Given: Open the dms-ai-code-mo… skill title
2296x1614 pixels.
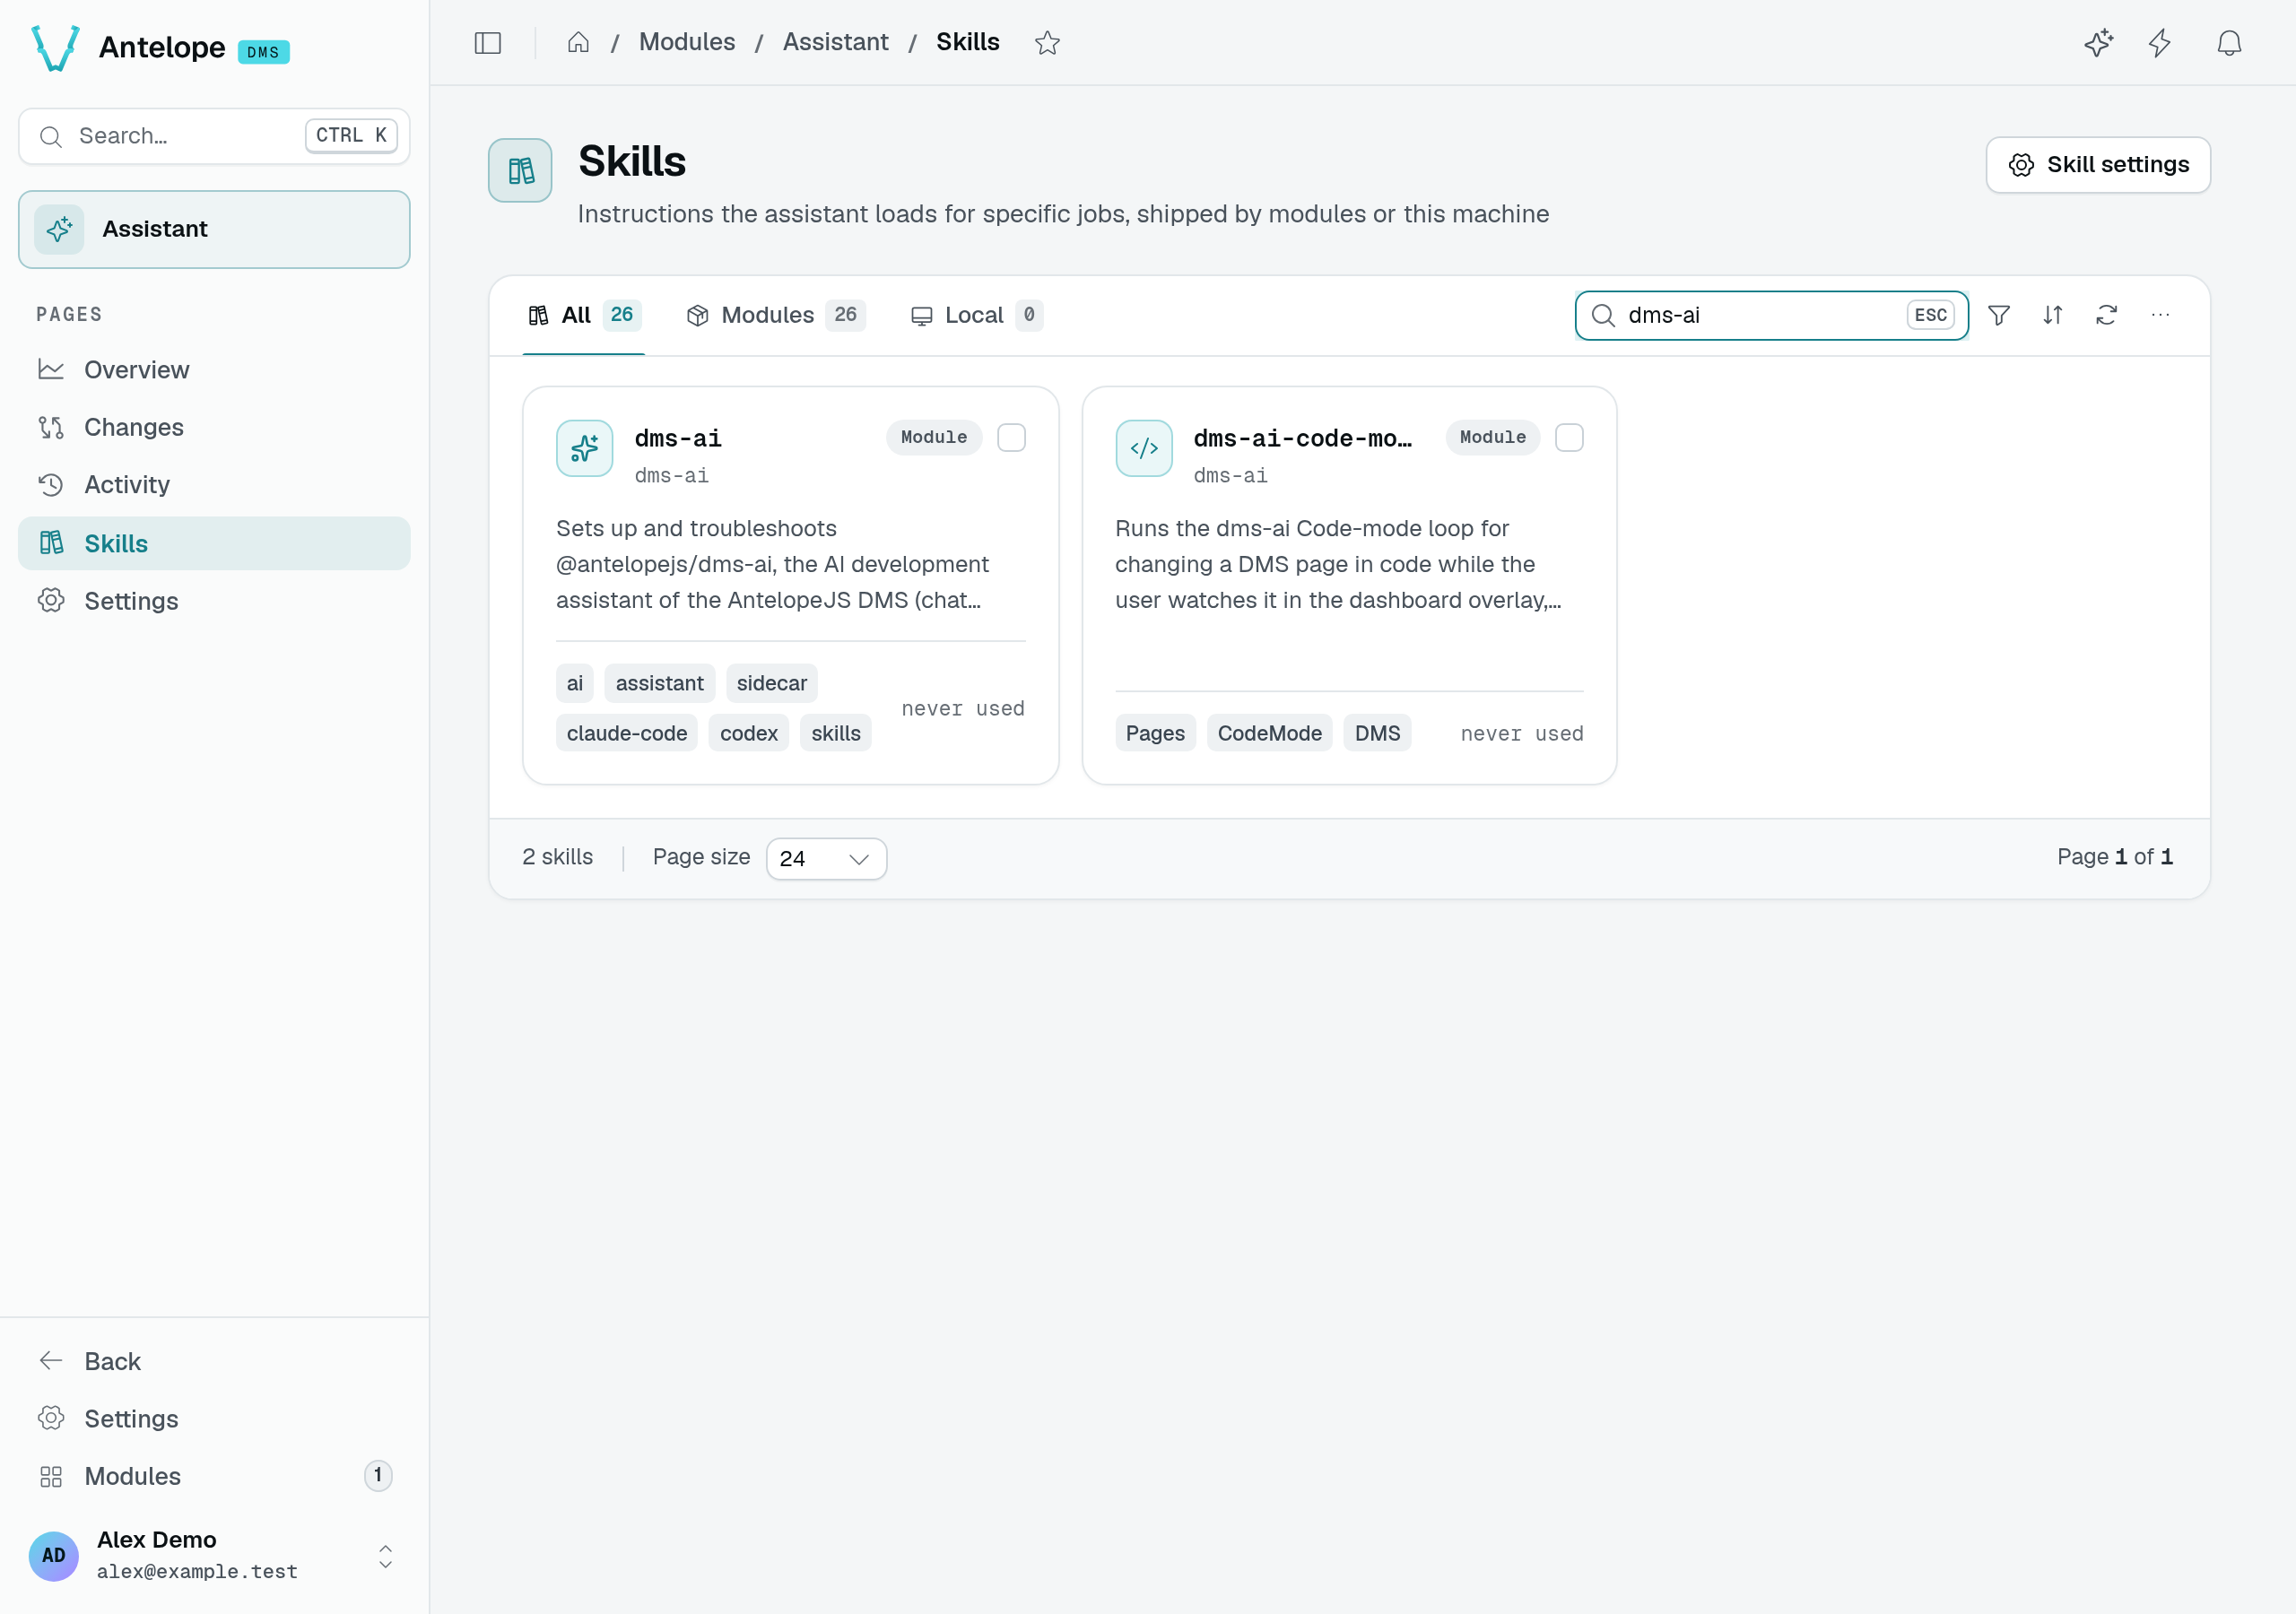Looking at the screenshot, I should click(x=1302, y=438).
